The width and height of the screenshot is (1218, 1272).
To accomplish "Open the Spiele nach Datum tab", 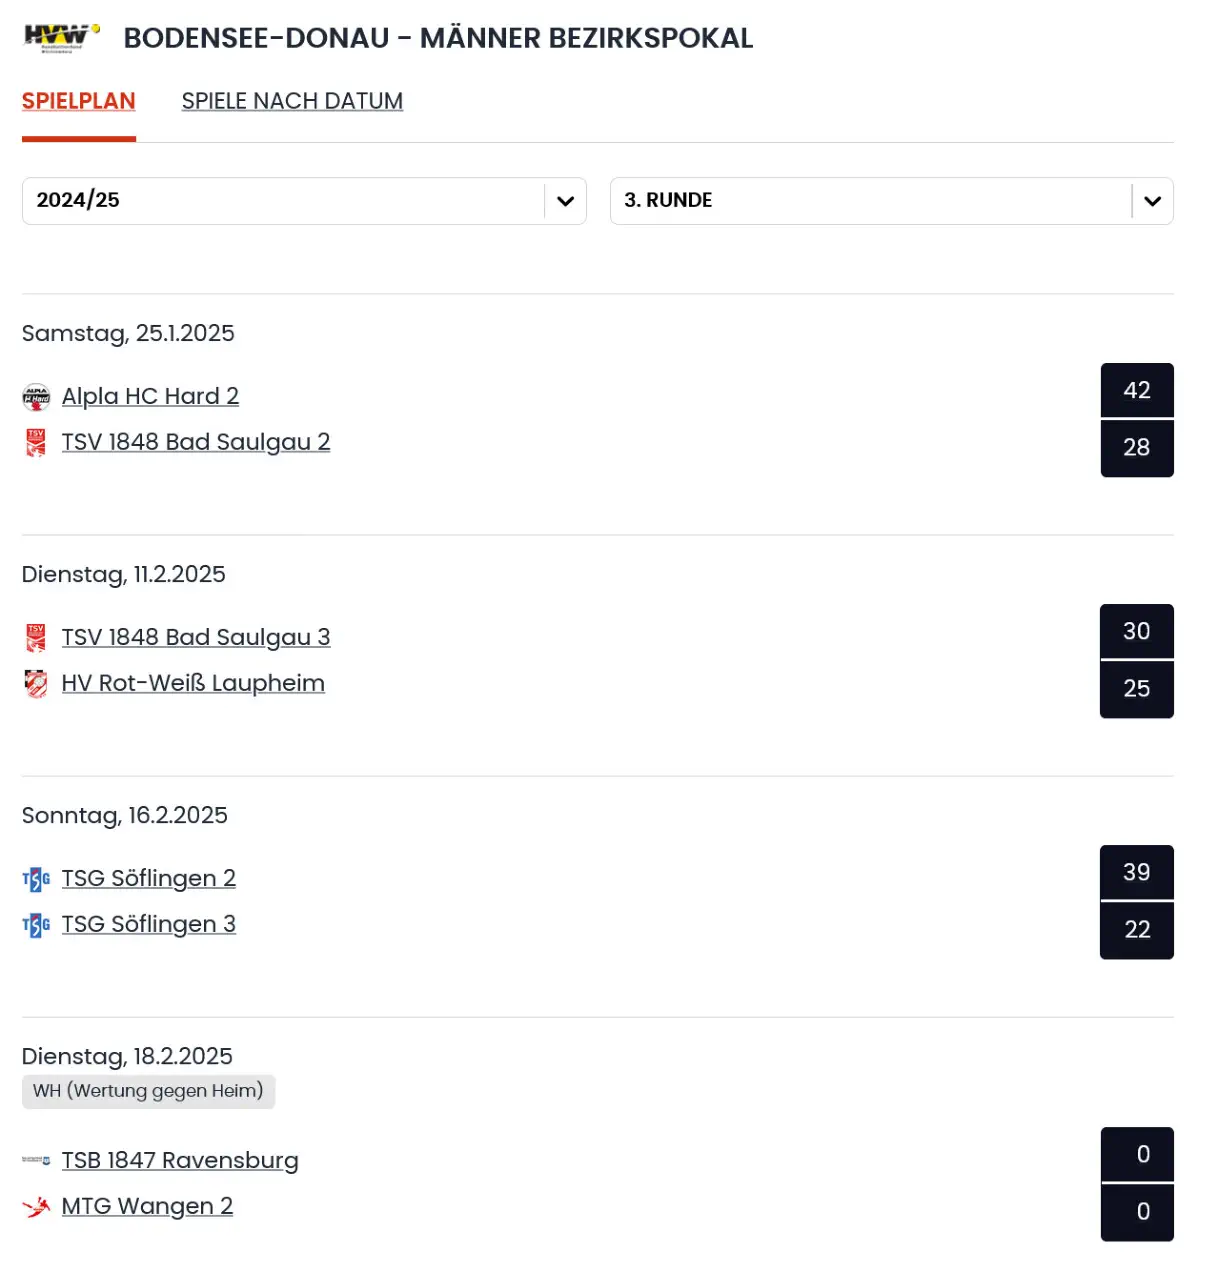I will (292, 101).
